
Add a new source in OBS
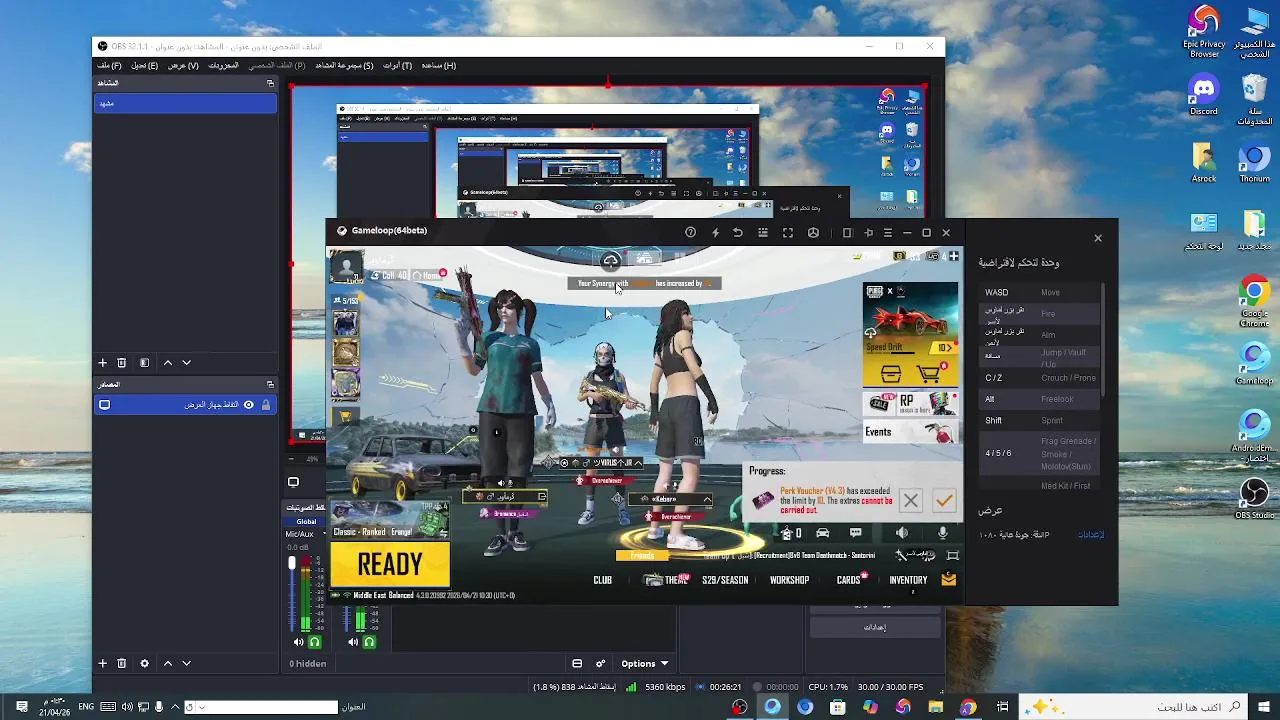(102, 663)
